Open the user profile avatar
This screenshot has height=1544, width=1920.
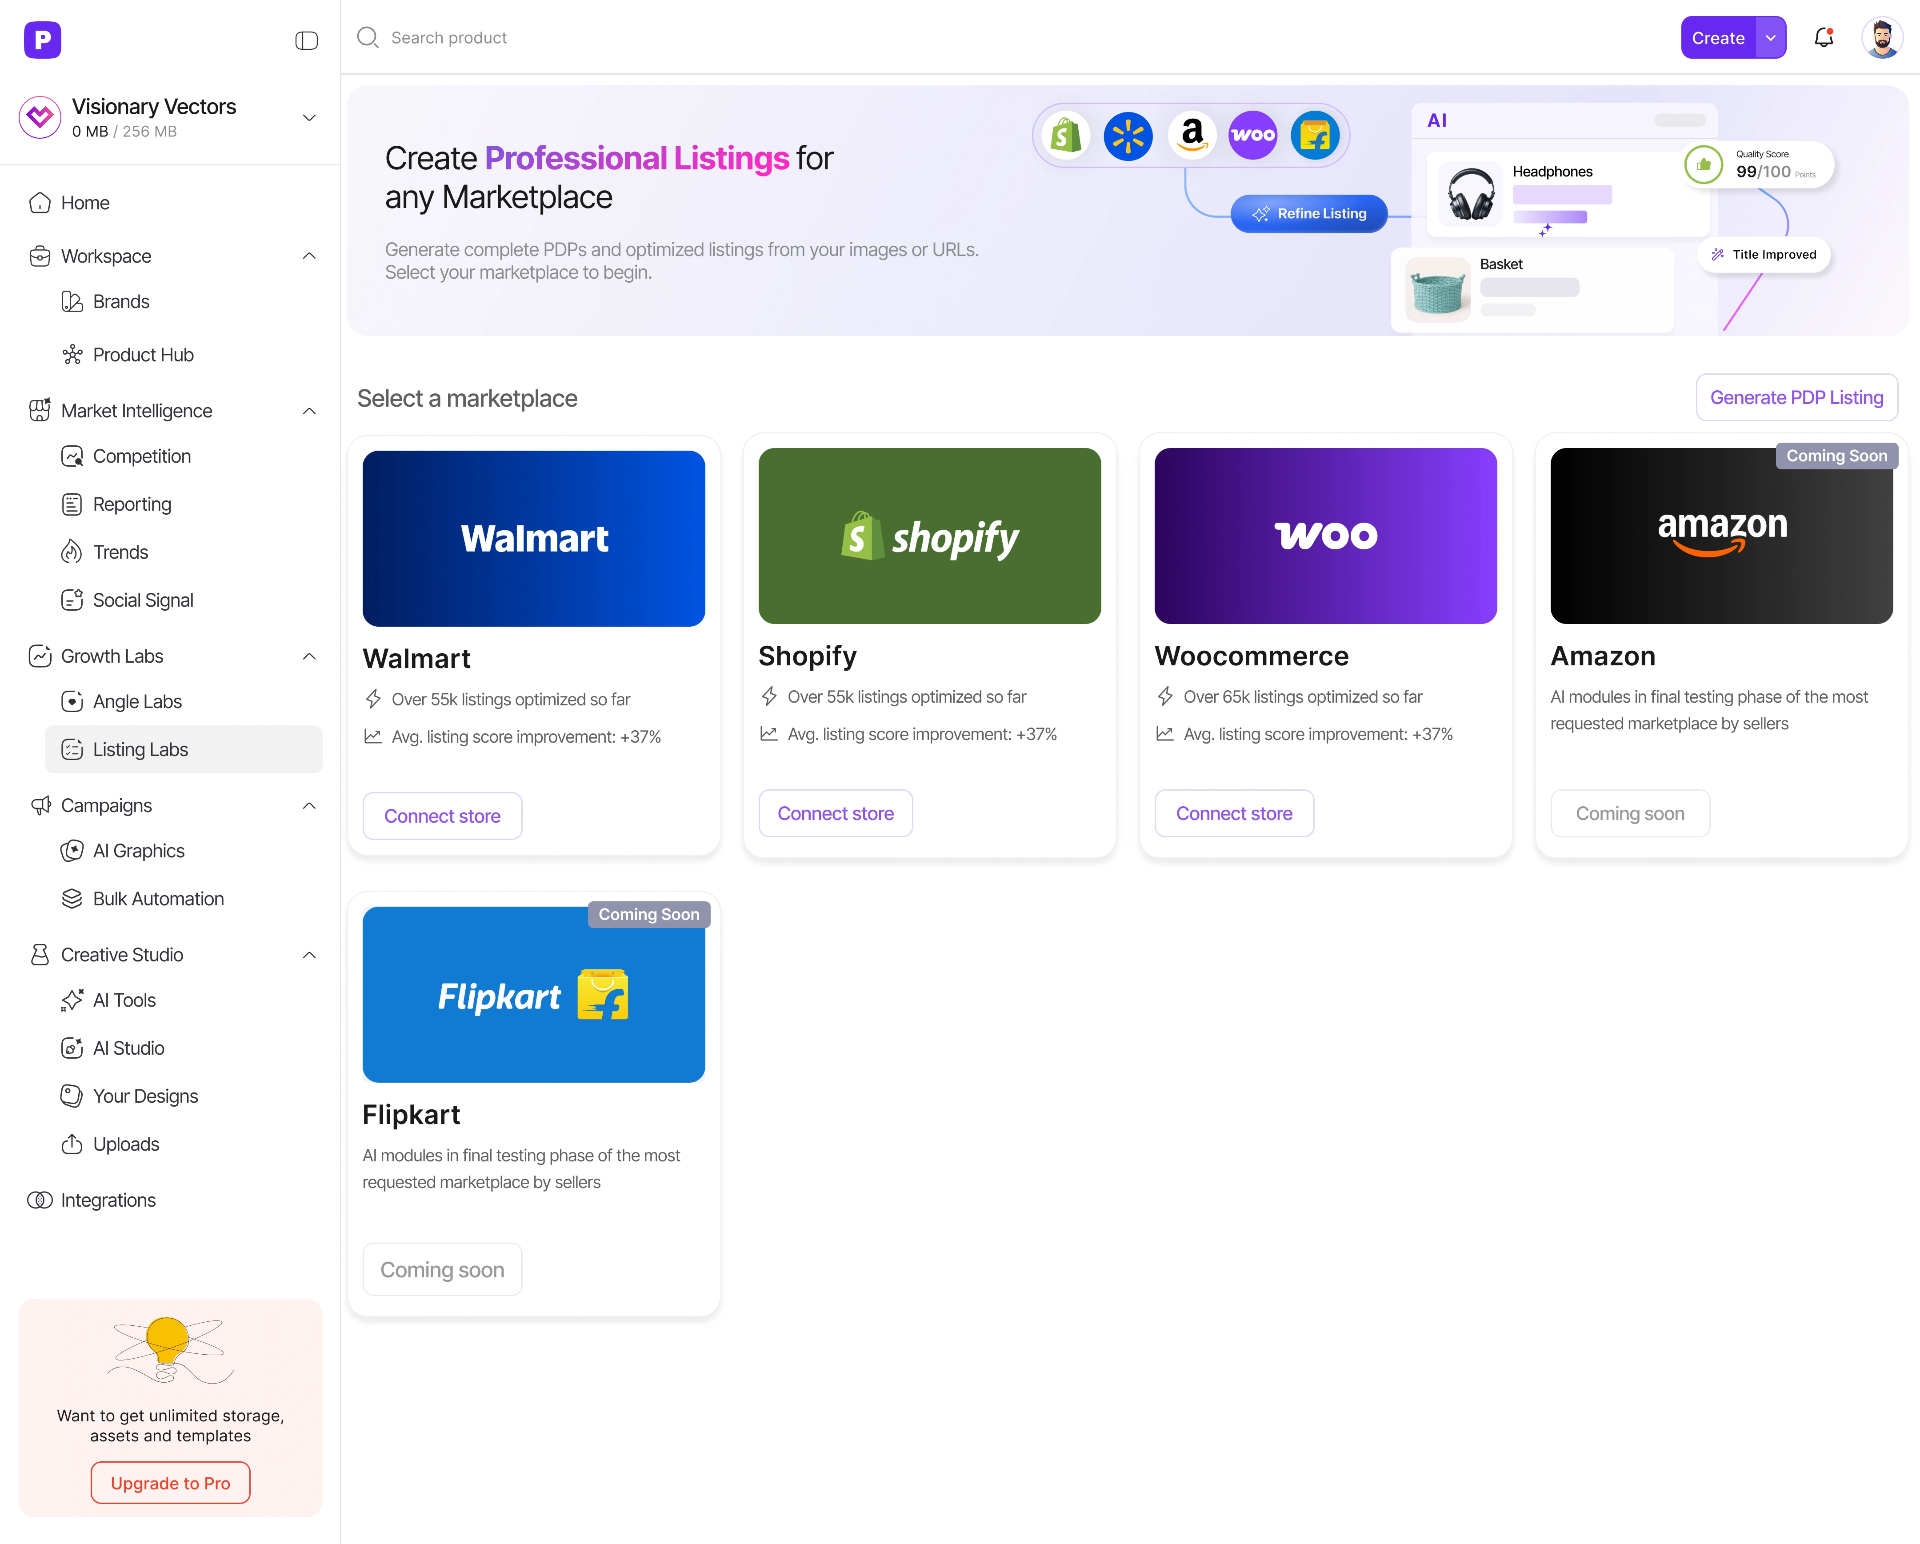pyautogui.click(x=1881, y=38)
